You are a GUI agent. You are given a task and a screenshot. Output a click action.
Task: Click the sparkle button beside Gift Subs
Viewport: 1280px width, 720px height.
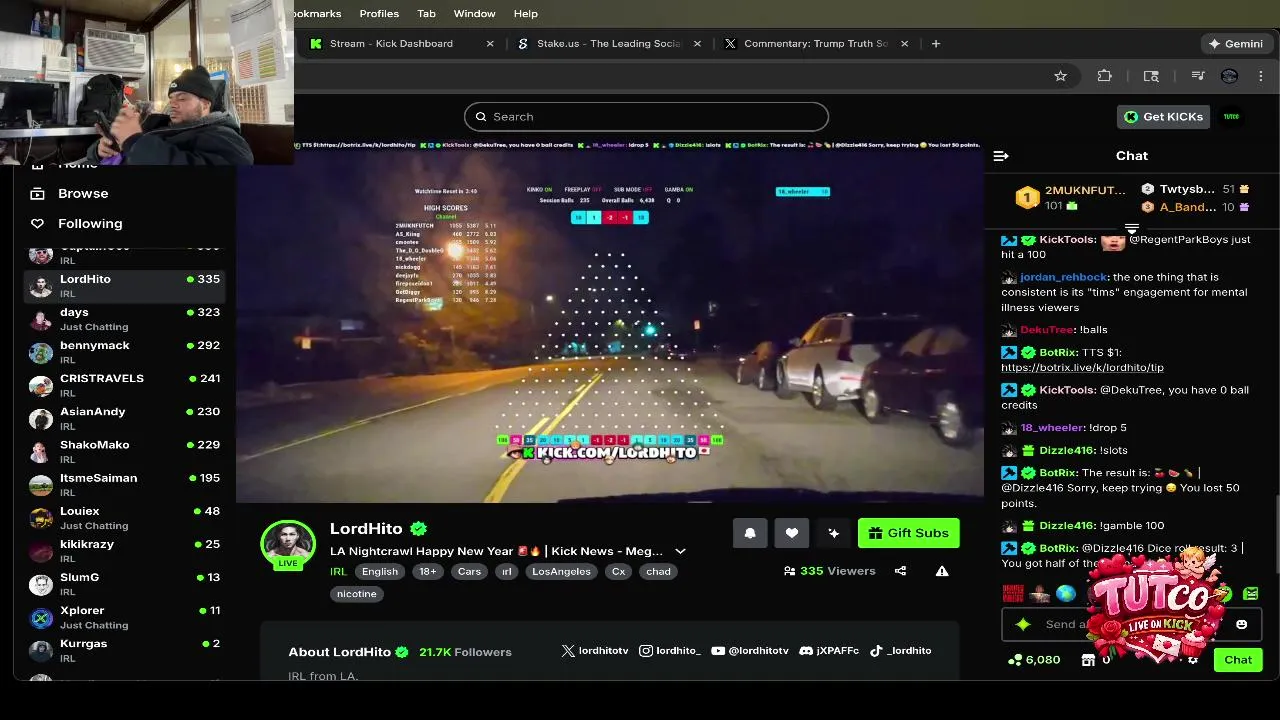coord(834,533)
